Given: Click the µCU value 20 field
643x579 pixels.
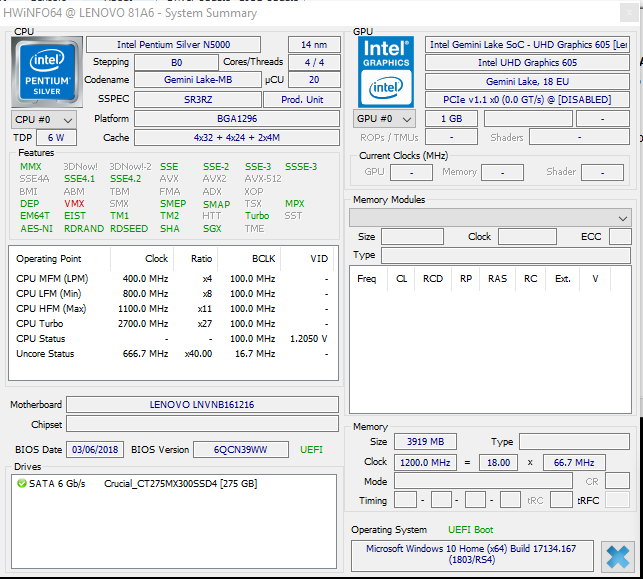Looking at the screenshot, I should (x=314, y=80).
